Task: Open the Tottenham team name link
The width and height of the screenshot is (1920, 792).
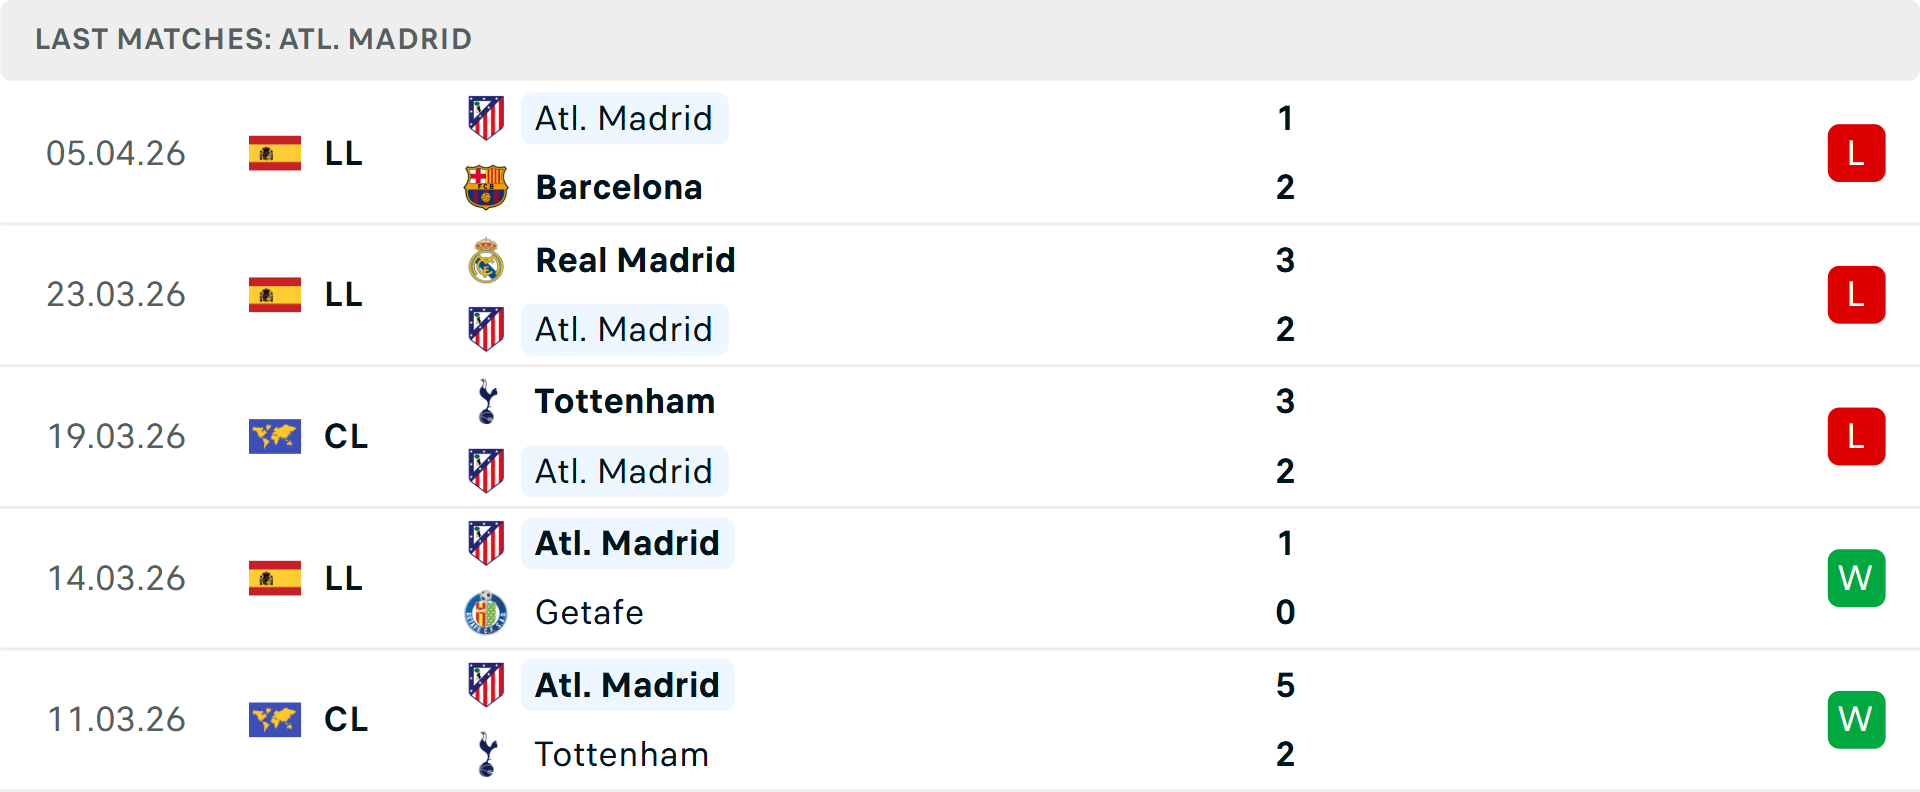Action: [x=624, y=401]
